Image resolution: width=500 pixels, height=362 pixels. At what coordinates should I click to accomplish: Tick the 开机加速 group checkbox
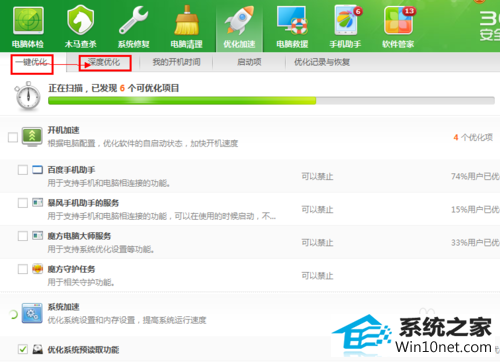pos(13,137)
